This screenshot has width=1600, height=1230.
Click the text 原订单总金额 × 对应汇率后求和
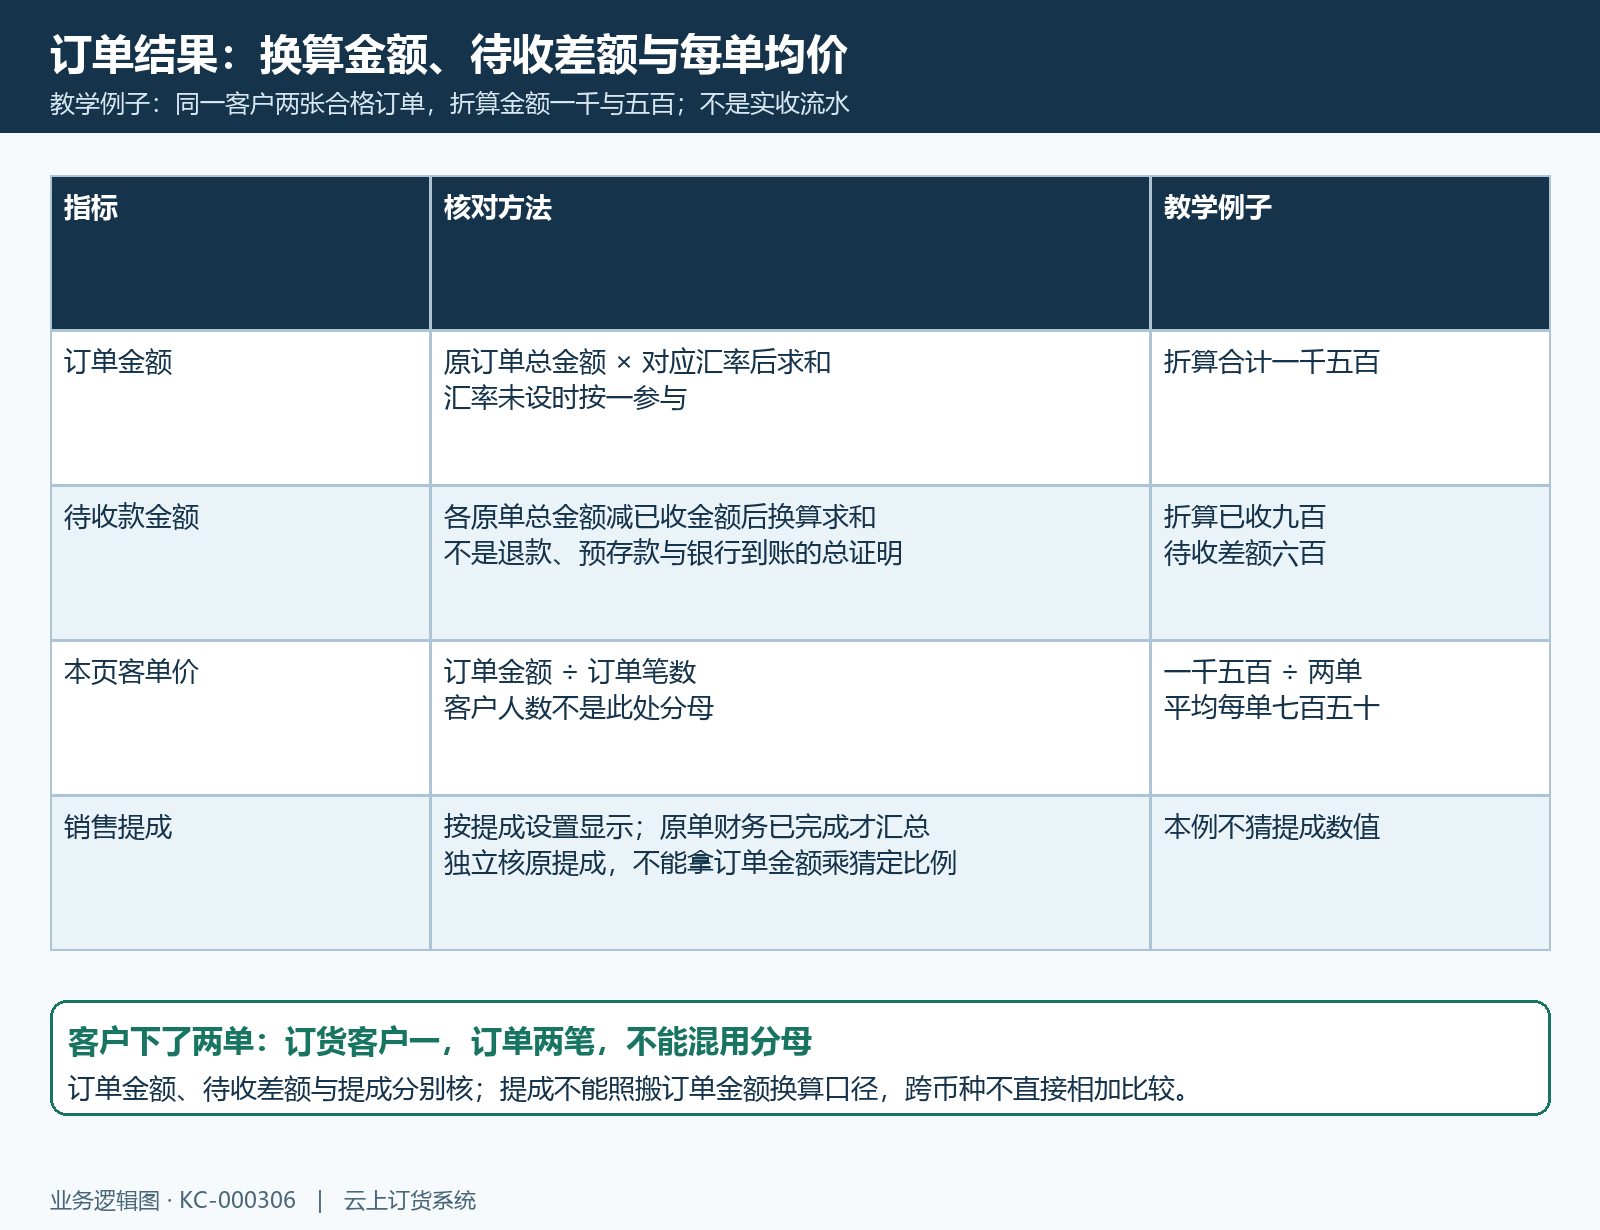(x=638, y=362)
